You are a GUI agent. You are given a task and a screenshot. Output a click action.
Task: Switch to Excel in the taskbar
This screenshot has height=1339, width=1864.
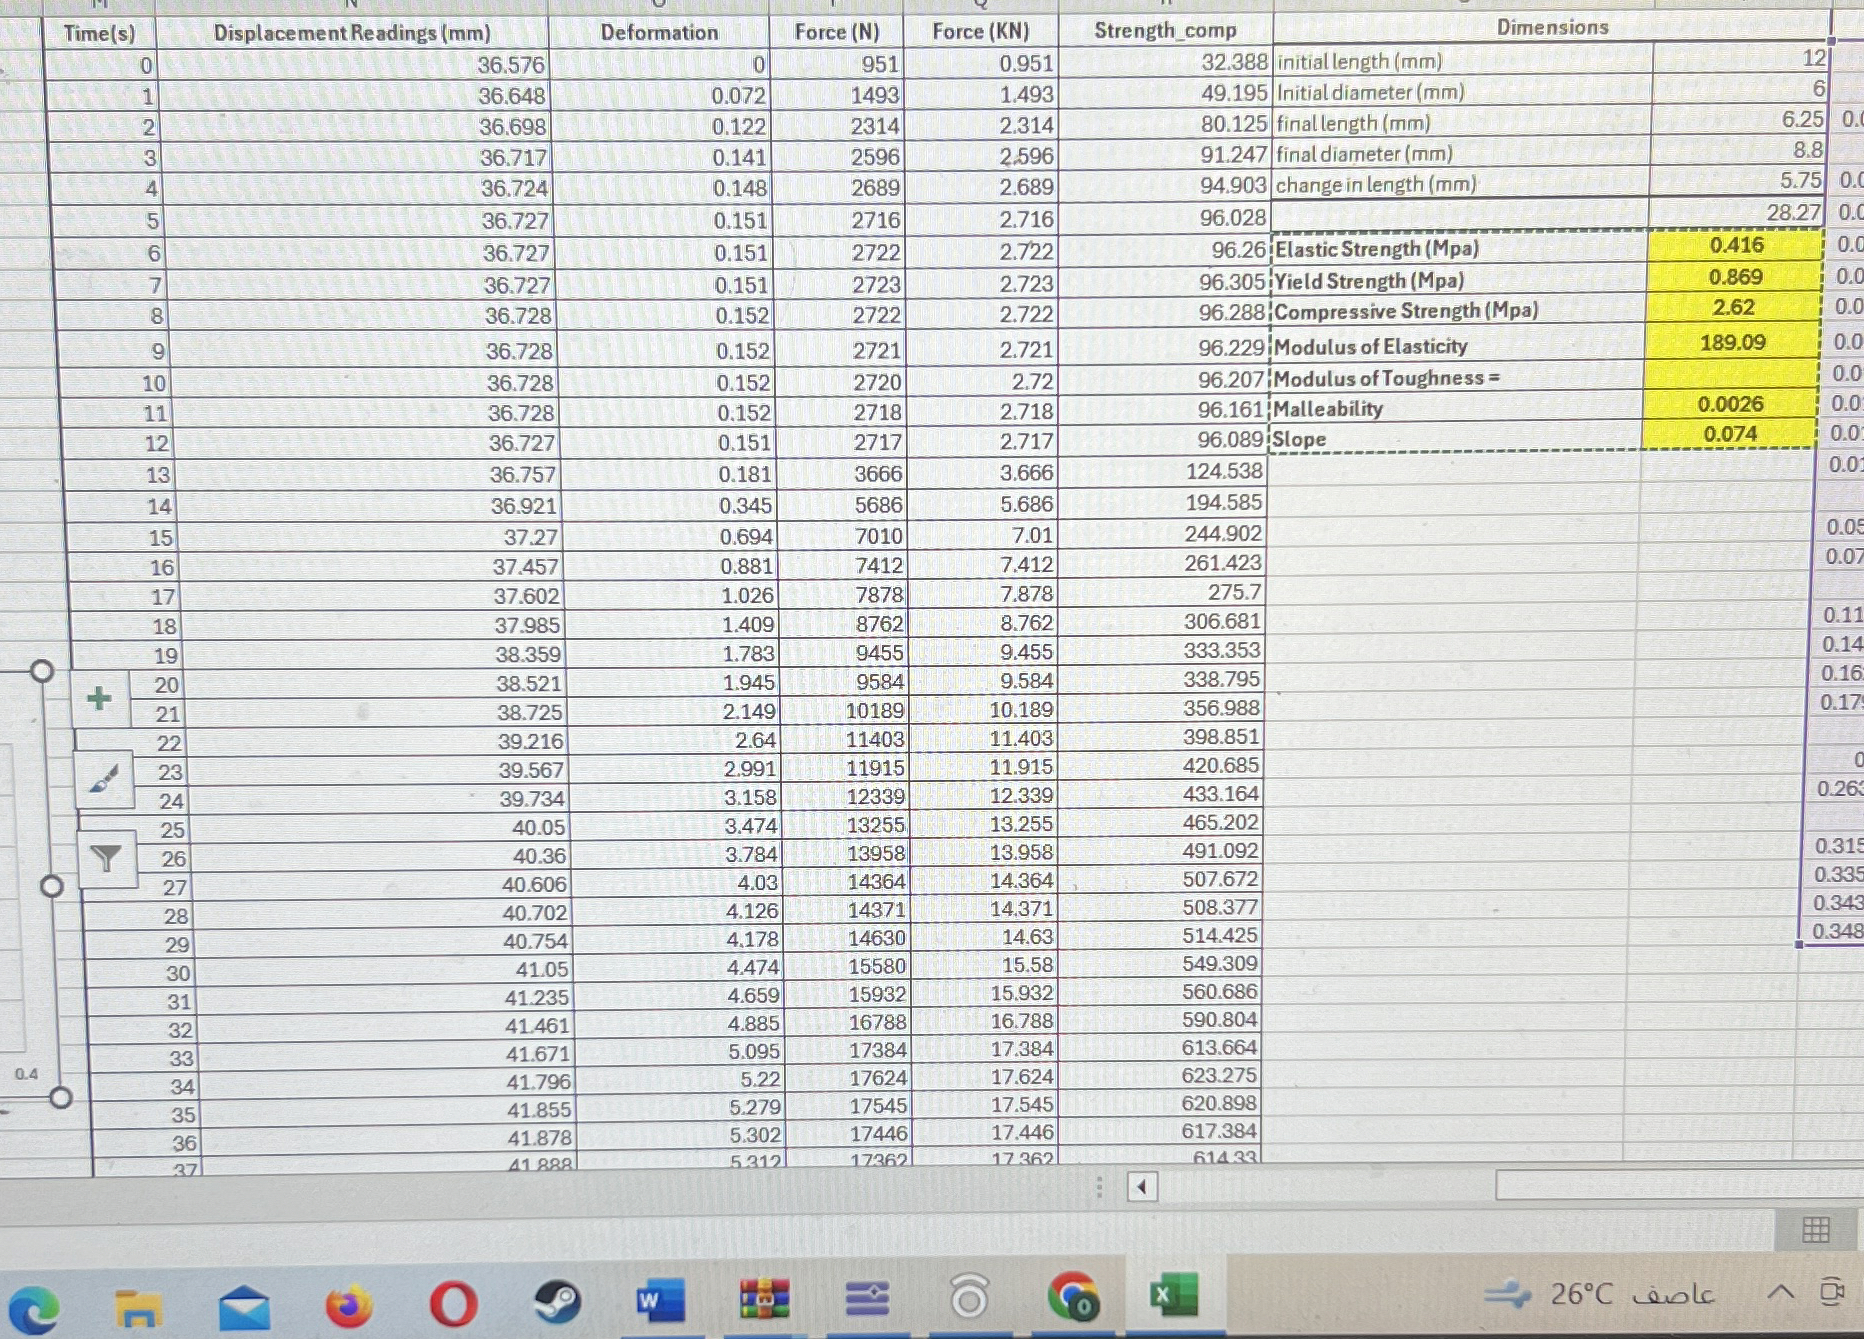click(1173, 1296)
